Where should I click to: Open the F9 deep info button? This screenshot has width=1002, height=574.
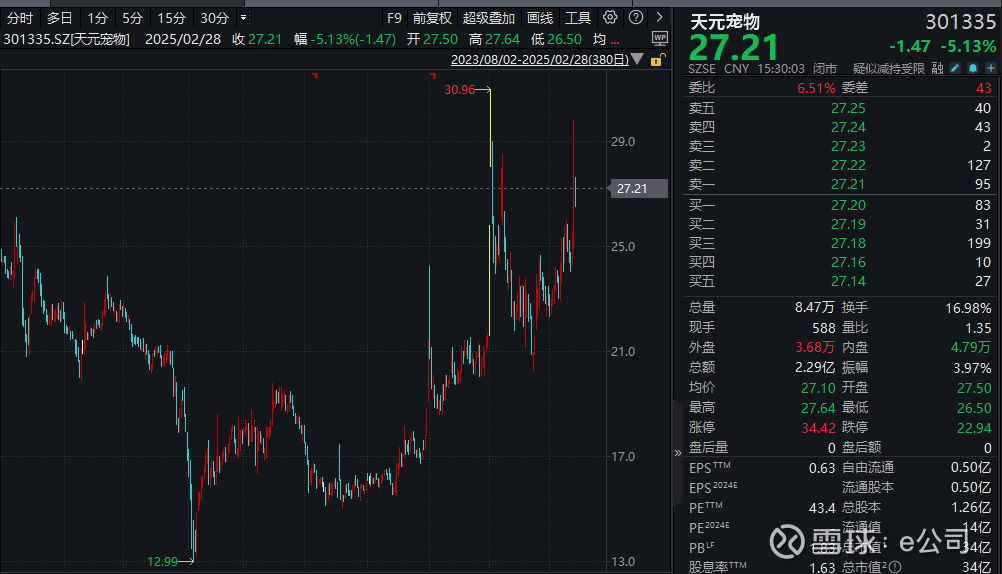tap(394, 18)
